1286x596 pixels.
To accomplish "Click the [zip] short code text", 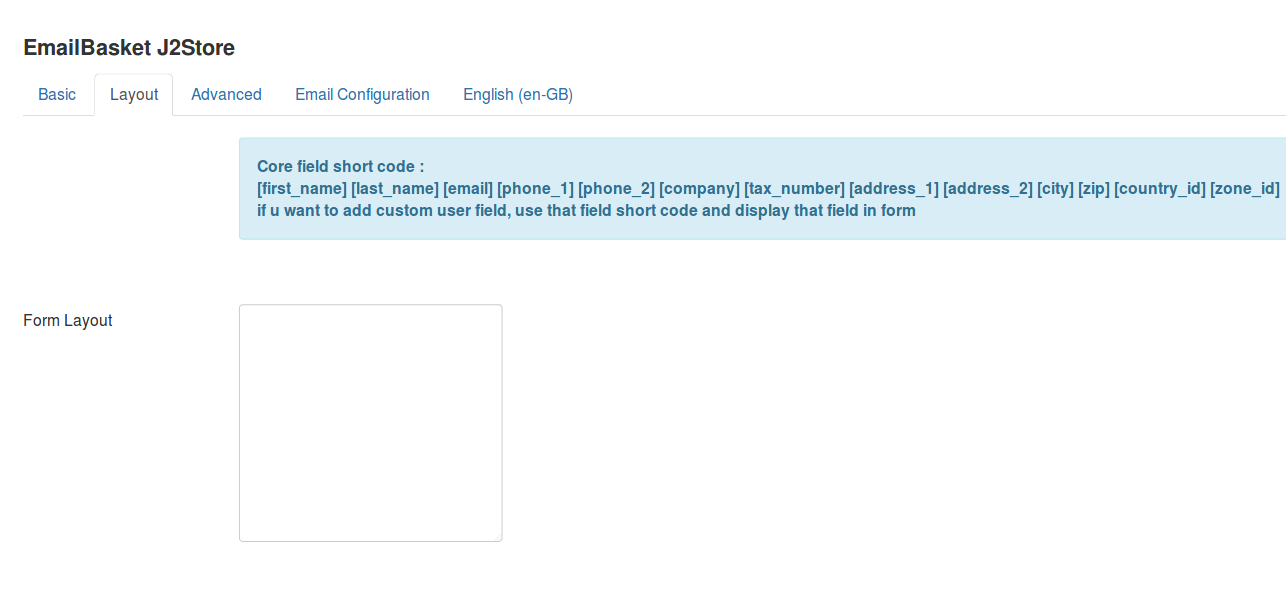I will [1094, 189].
